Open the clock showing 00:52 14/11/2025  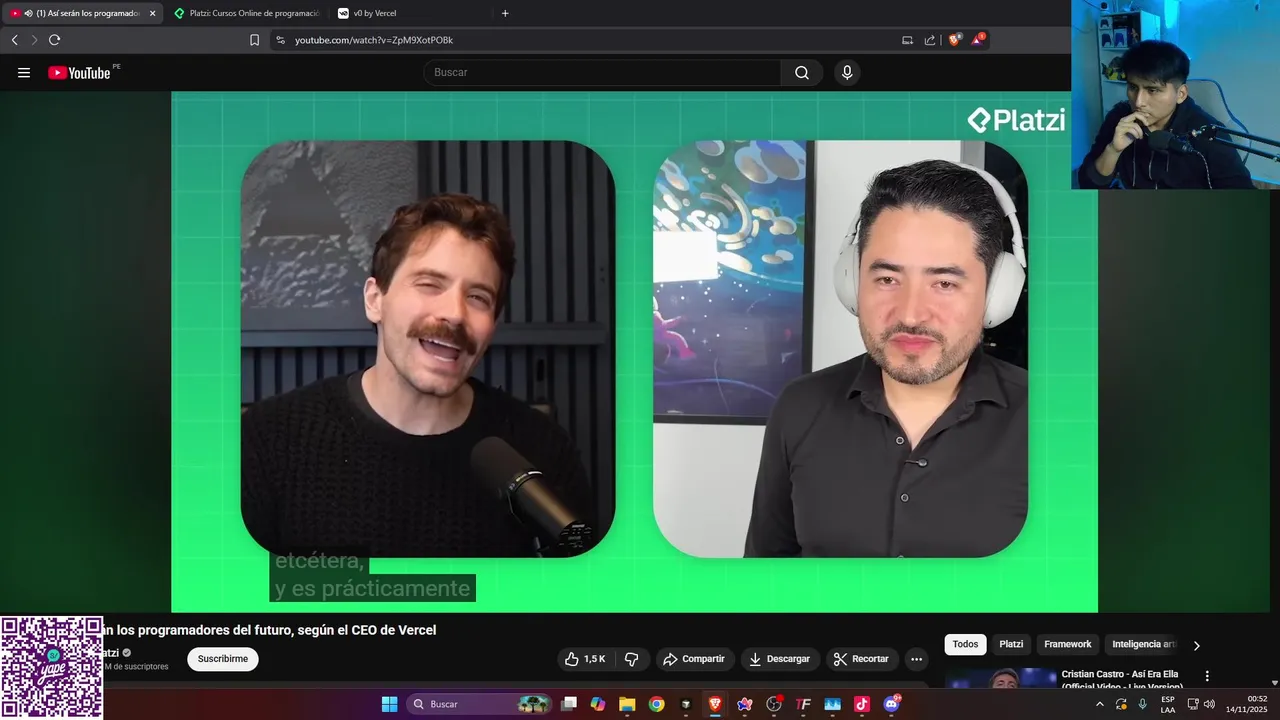[1248, 704]
